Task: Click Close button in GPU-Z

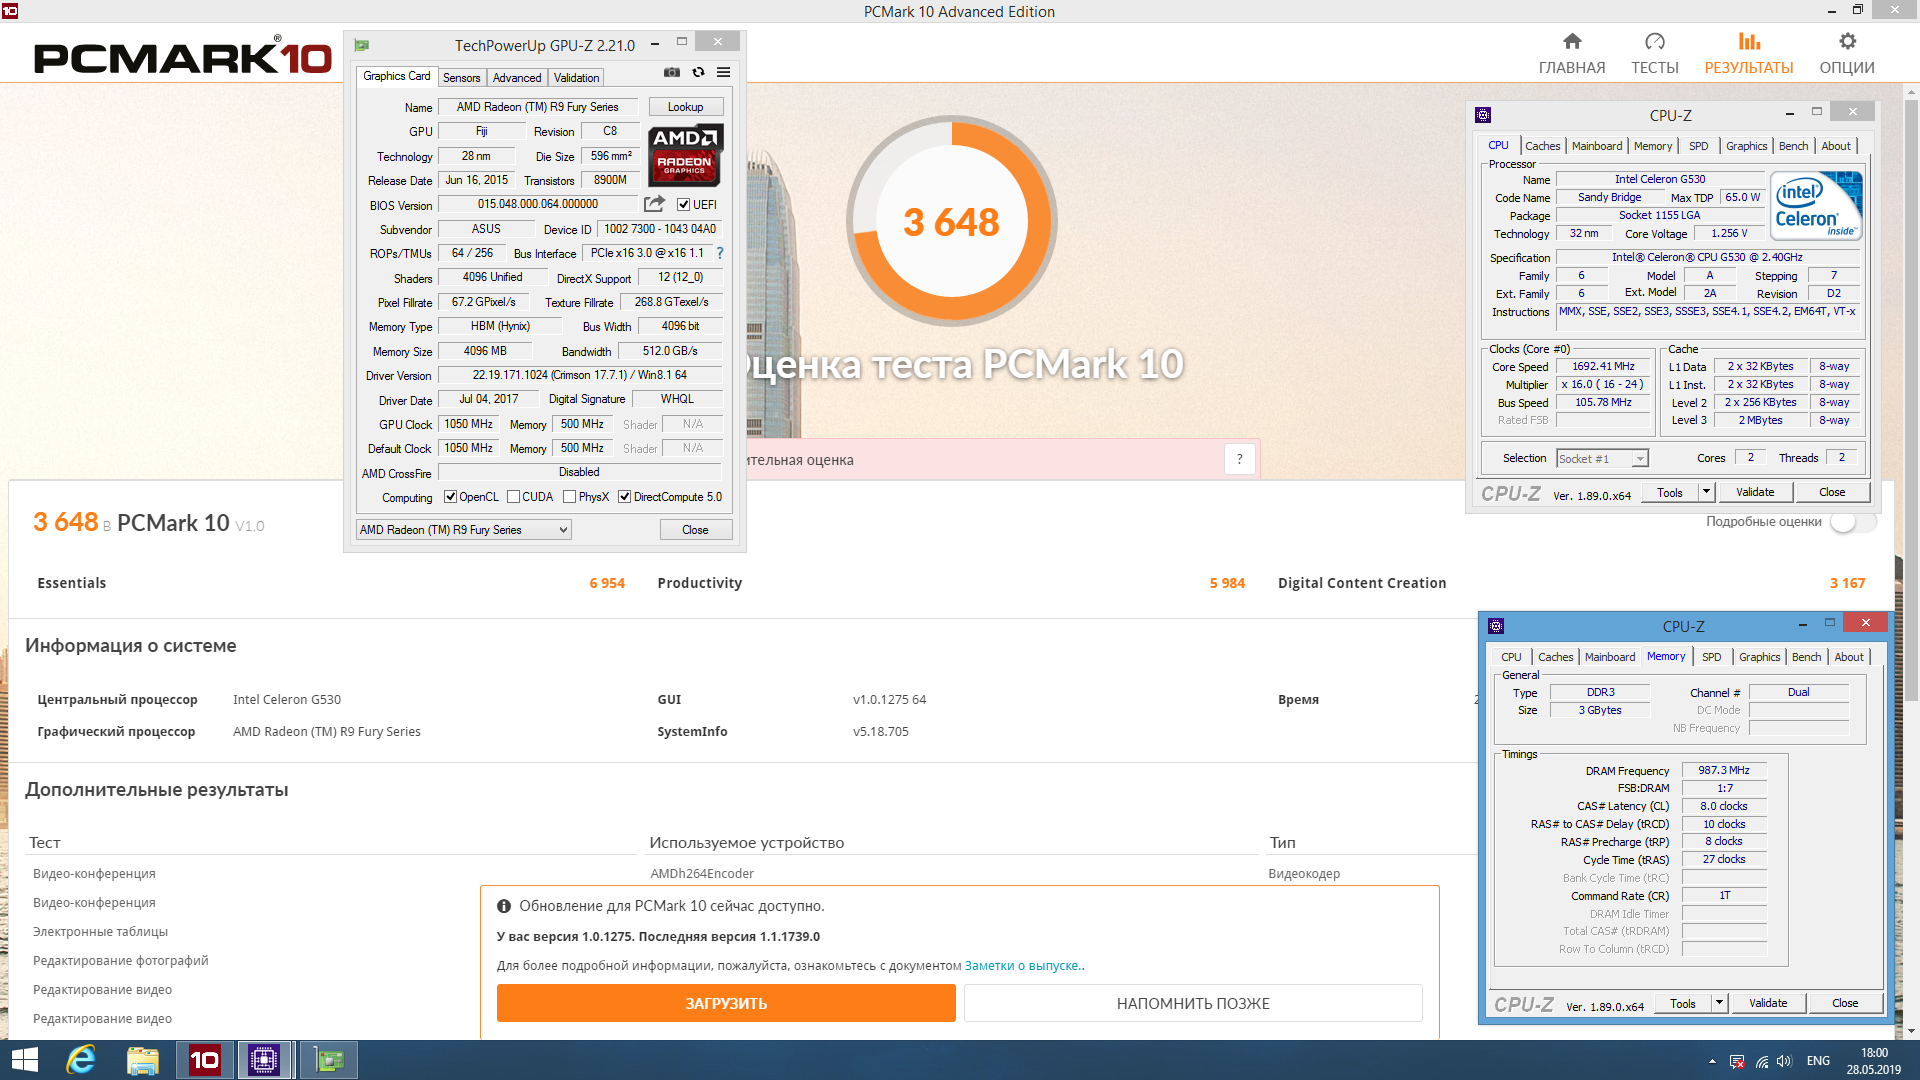Action: (x=696, y=530)
